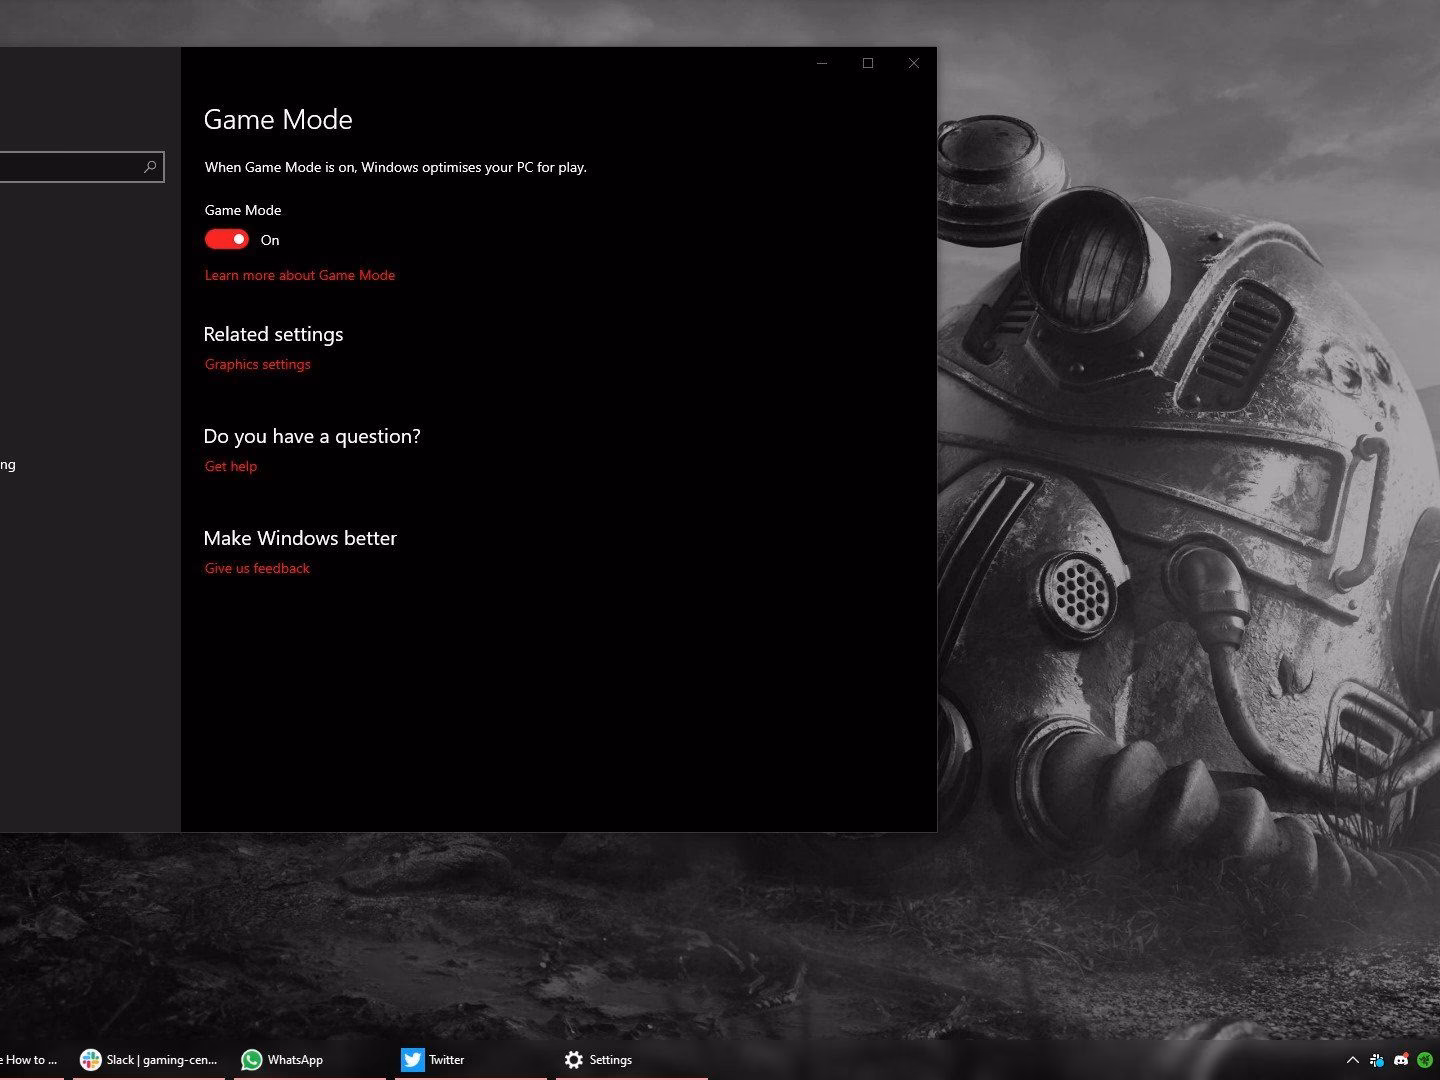1440x1080 pixels.
Task: Click the 'Related settings' heading text
Action: [273, 334]
